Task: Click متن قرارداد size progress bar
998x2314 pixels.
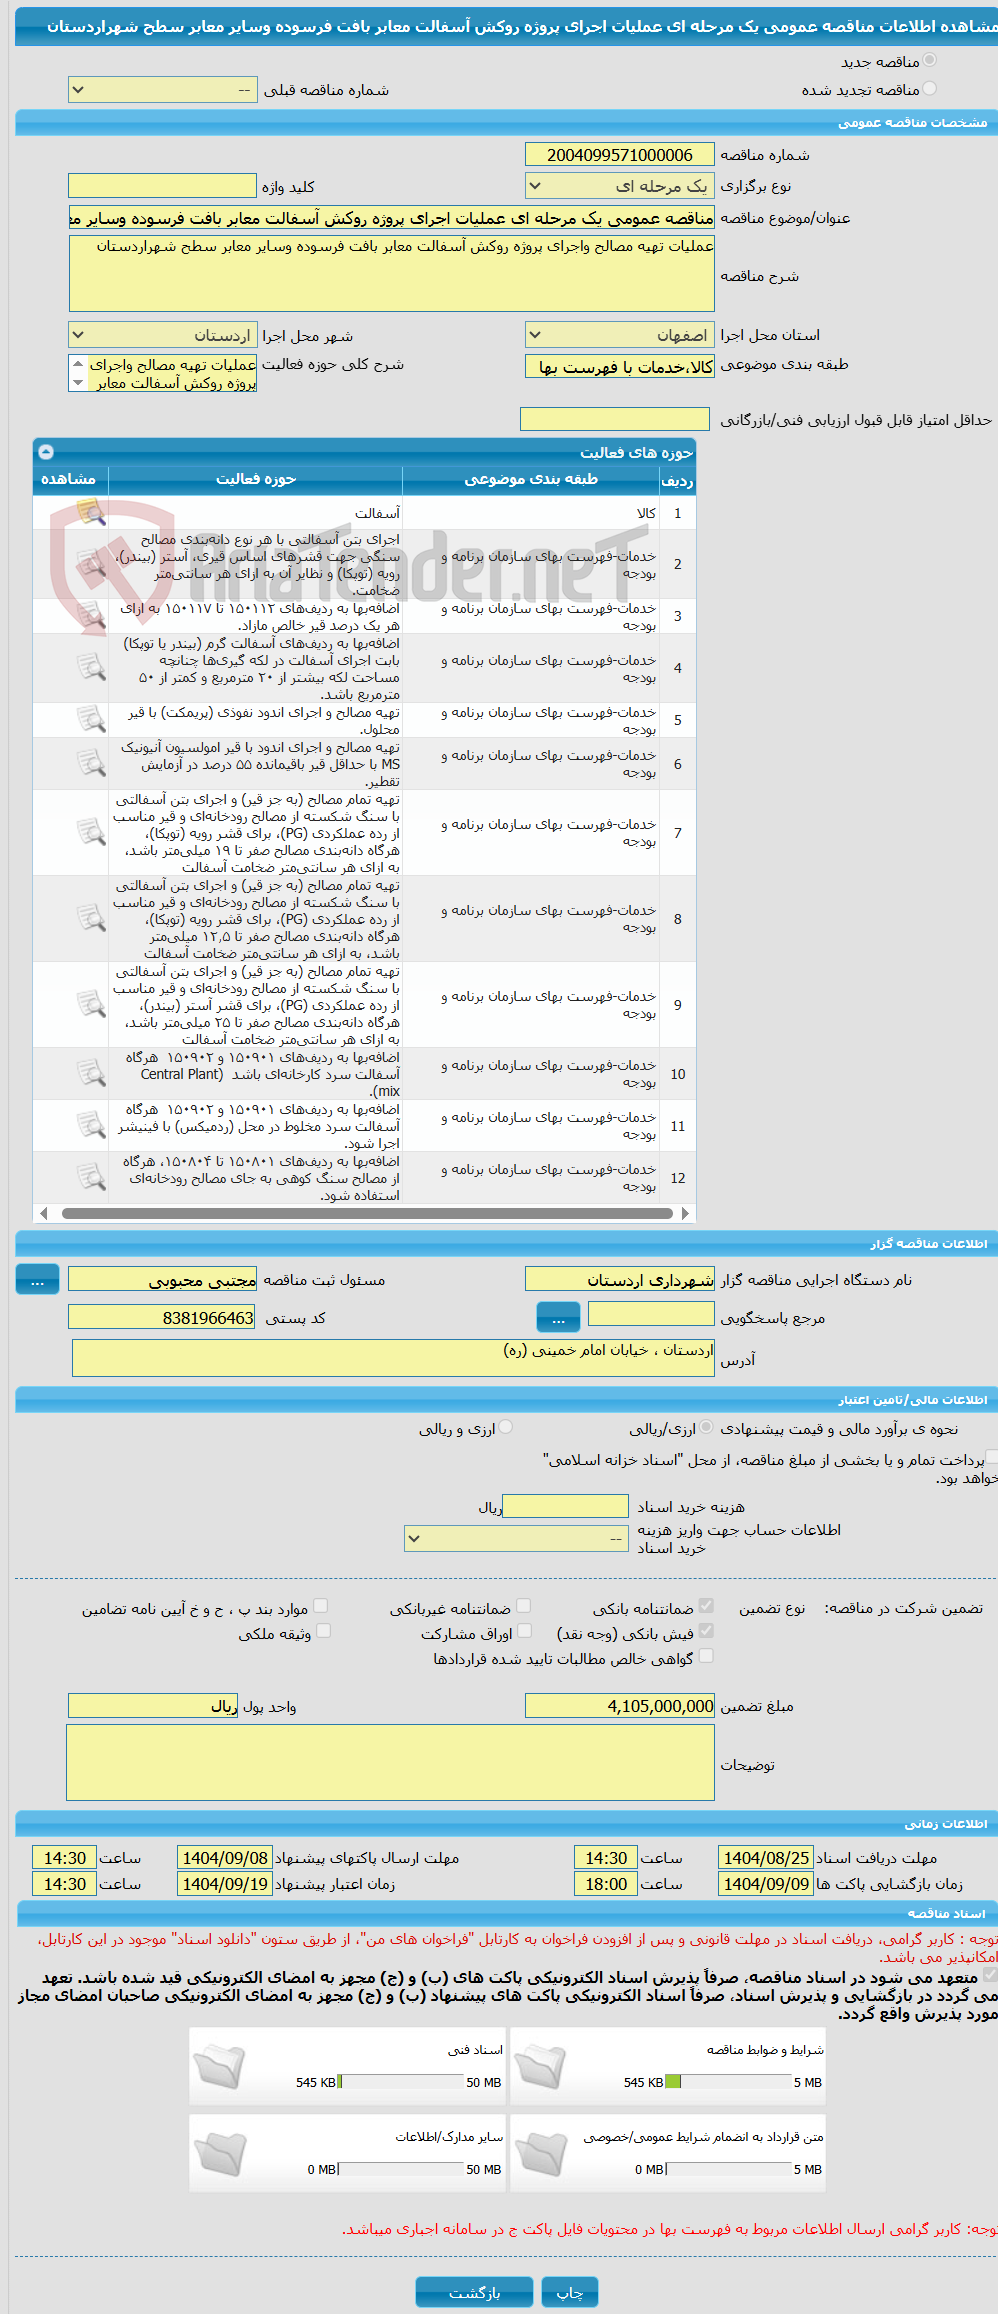Action: click(729, 2169)
